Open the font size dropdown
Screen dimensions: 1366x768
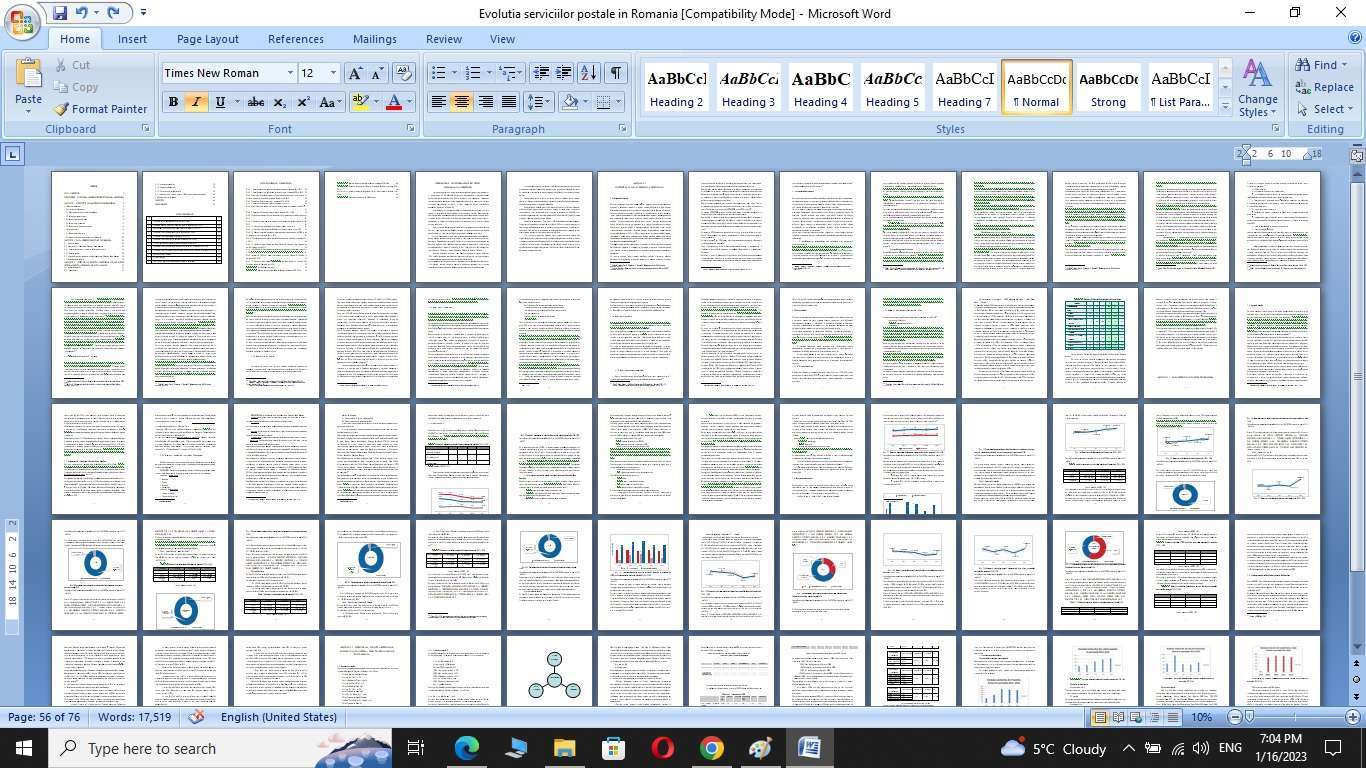tap(333, 73)
